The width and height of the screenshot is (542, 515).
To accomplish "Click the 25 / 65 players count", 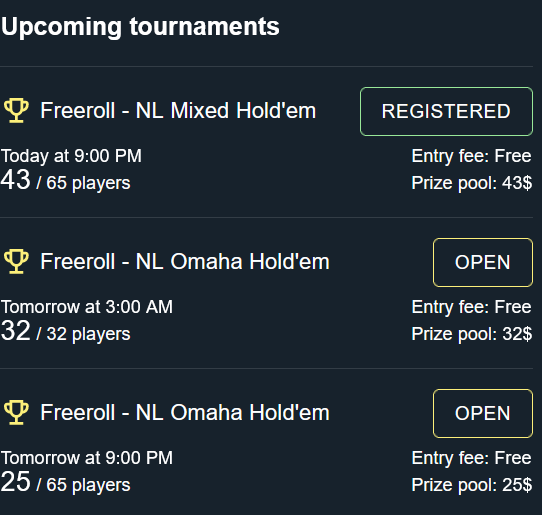I will (66, 483).
